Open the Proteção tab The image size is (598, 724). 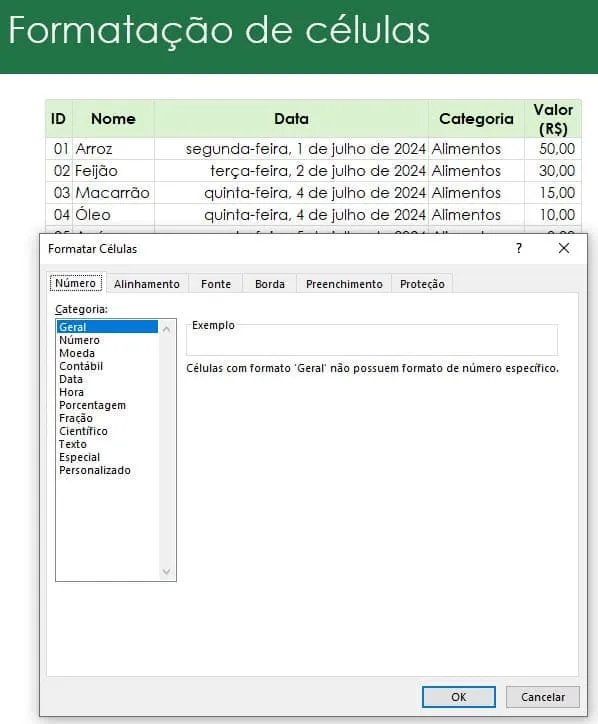coord(422,284)
